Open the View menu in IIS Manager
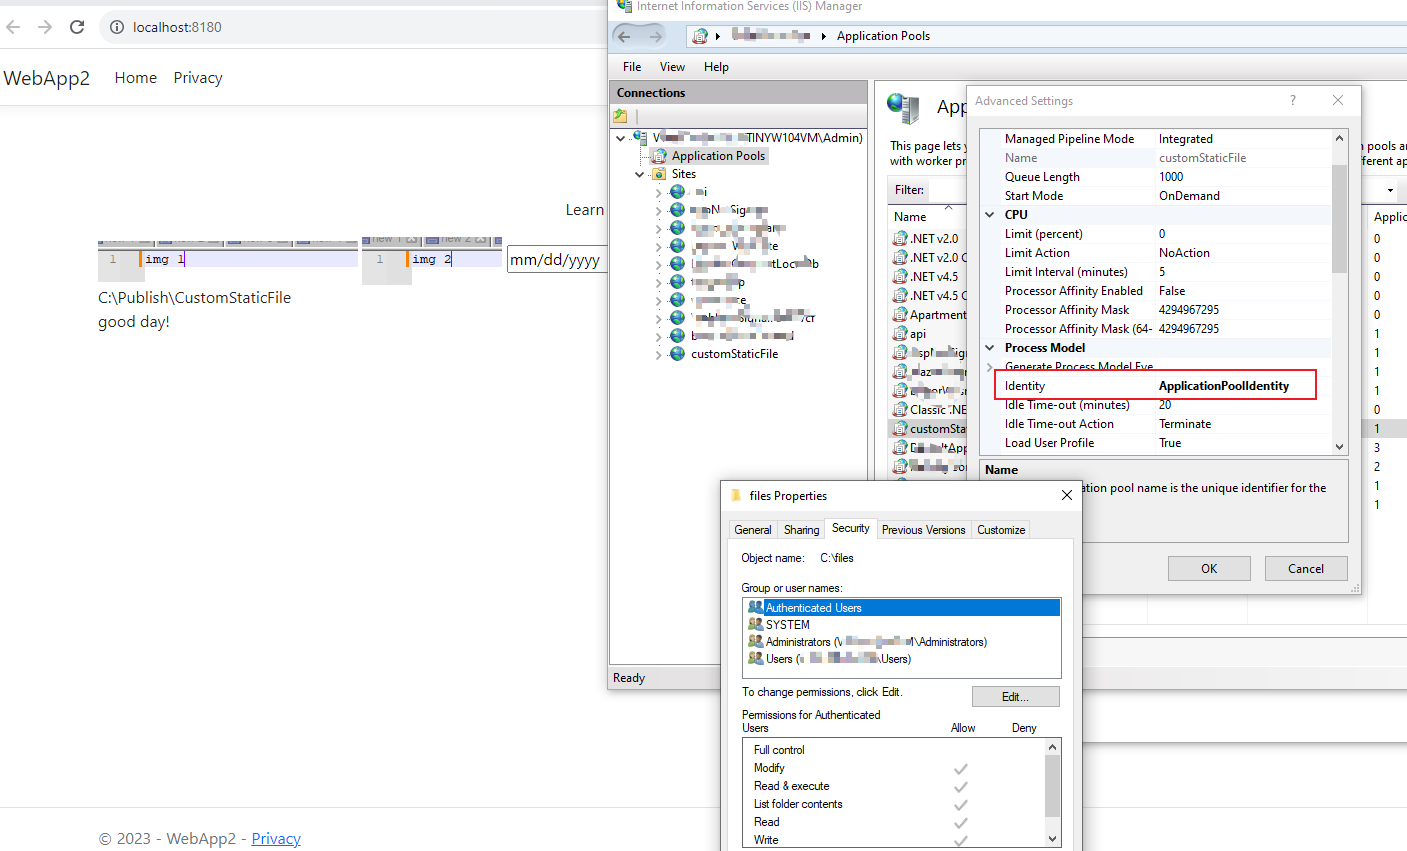 pos(672,67)
